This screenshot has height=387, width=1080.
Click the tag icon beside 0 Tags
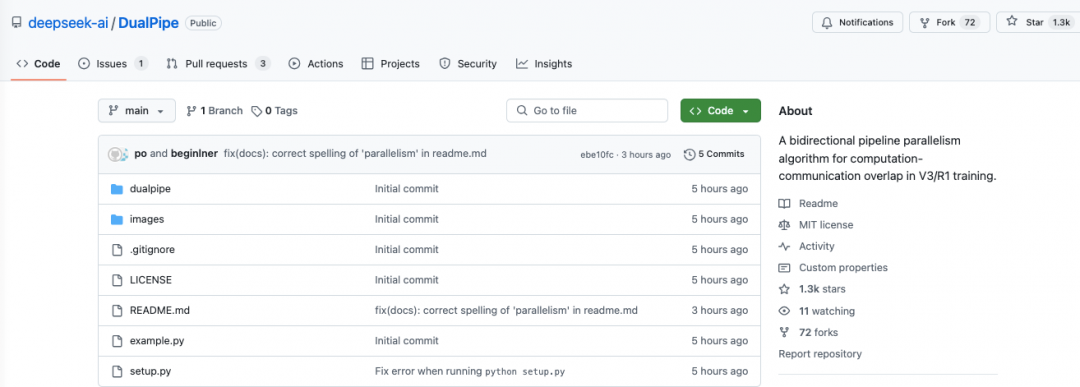[x=257, y=111]
